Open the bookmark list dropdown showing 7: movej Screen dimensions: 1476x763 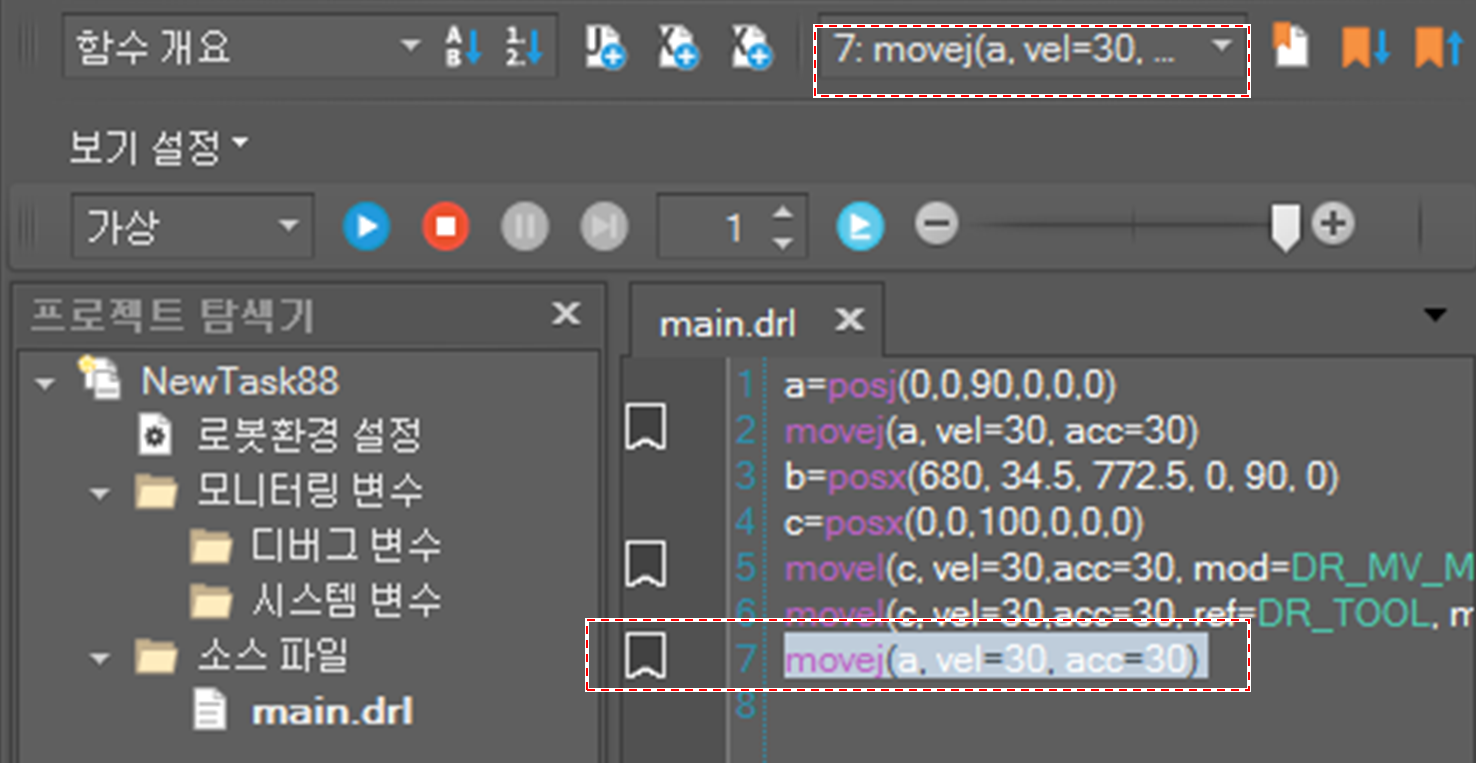pos(1221,48)
